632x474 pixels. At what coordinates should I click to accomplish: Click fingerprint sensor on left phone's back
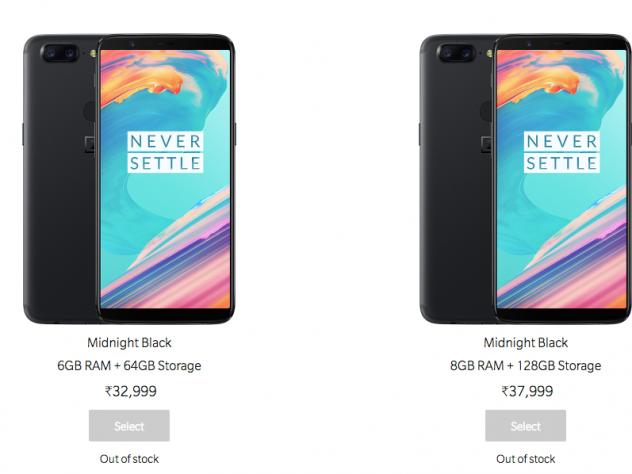point(89,111)
